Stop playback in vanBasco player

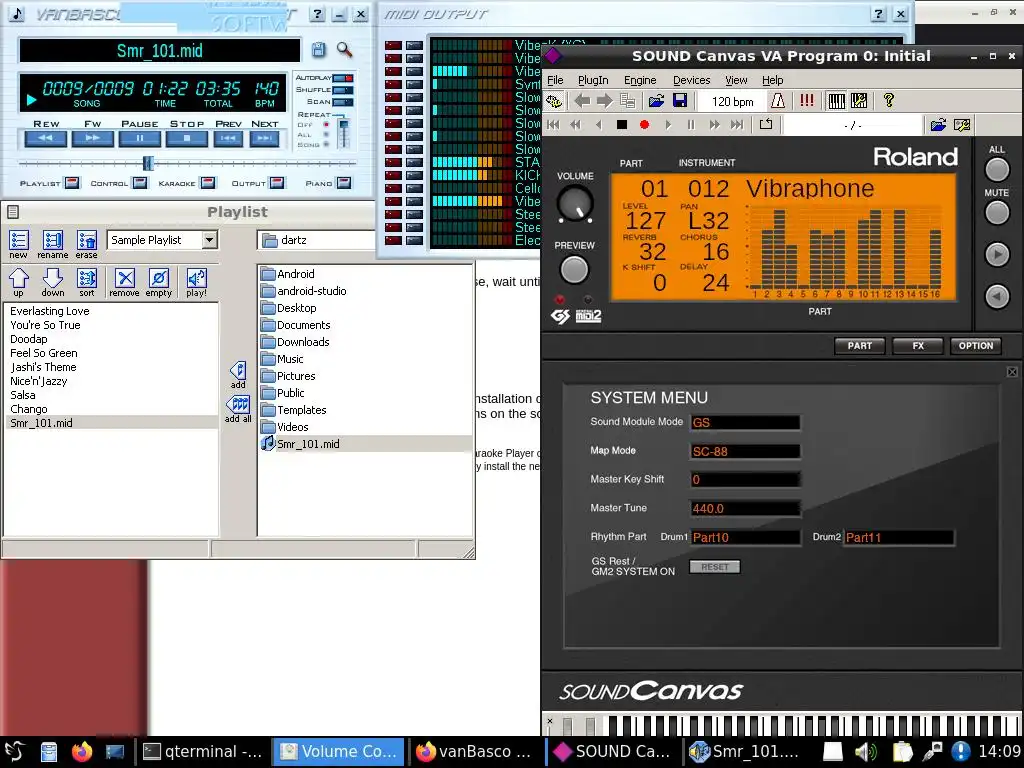pos(187,138)
